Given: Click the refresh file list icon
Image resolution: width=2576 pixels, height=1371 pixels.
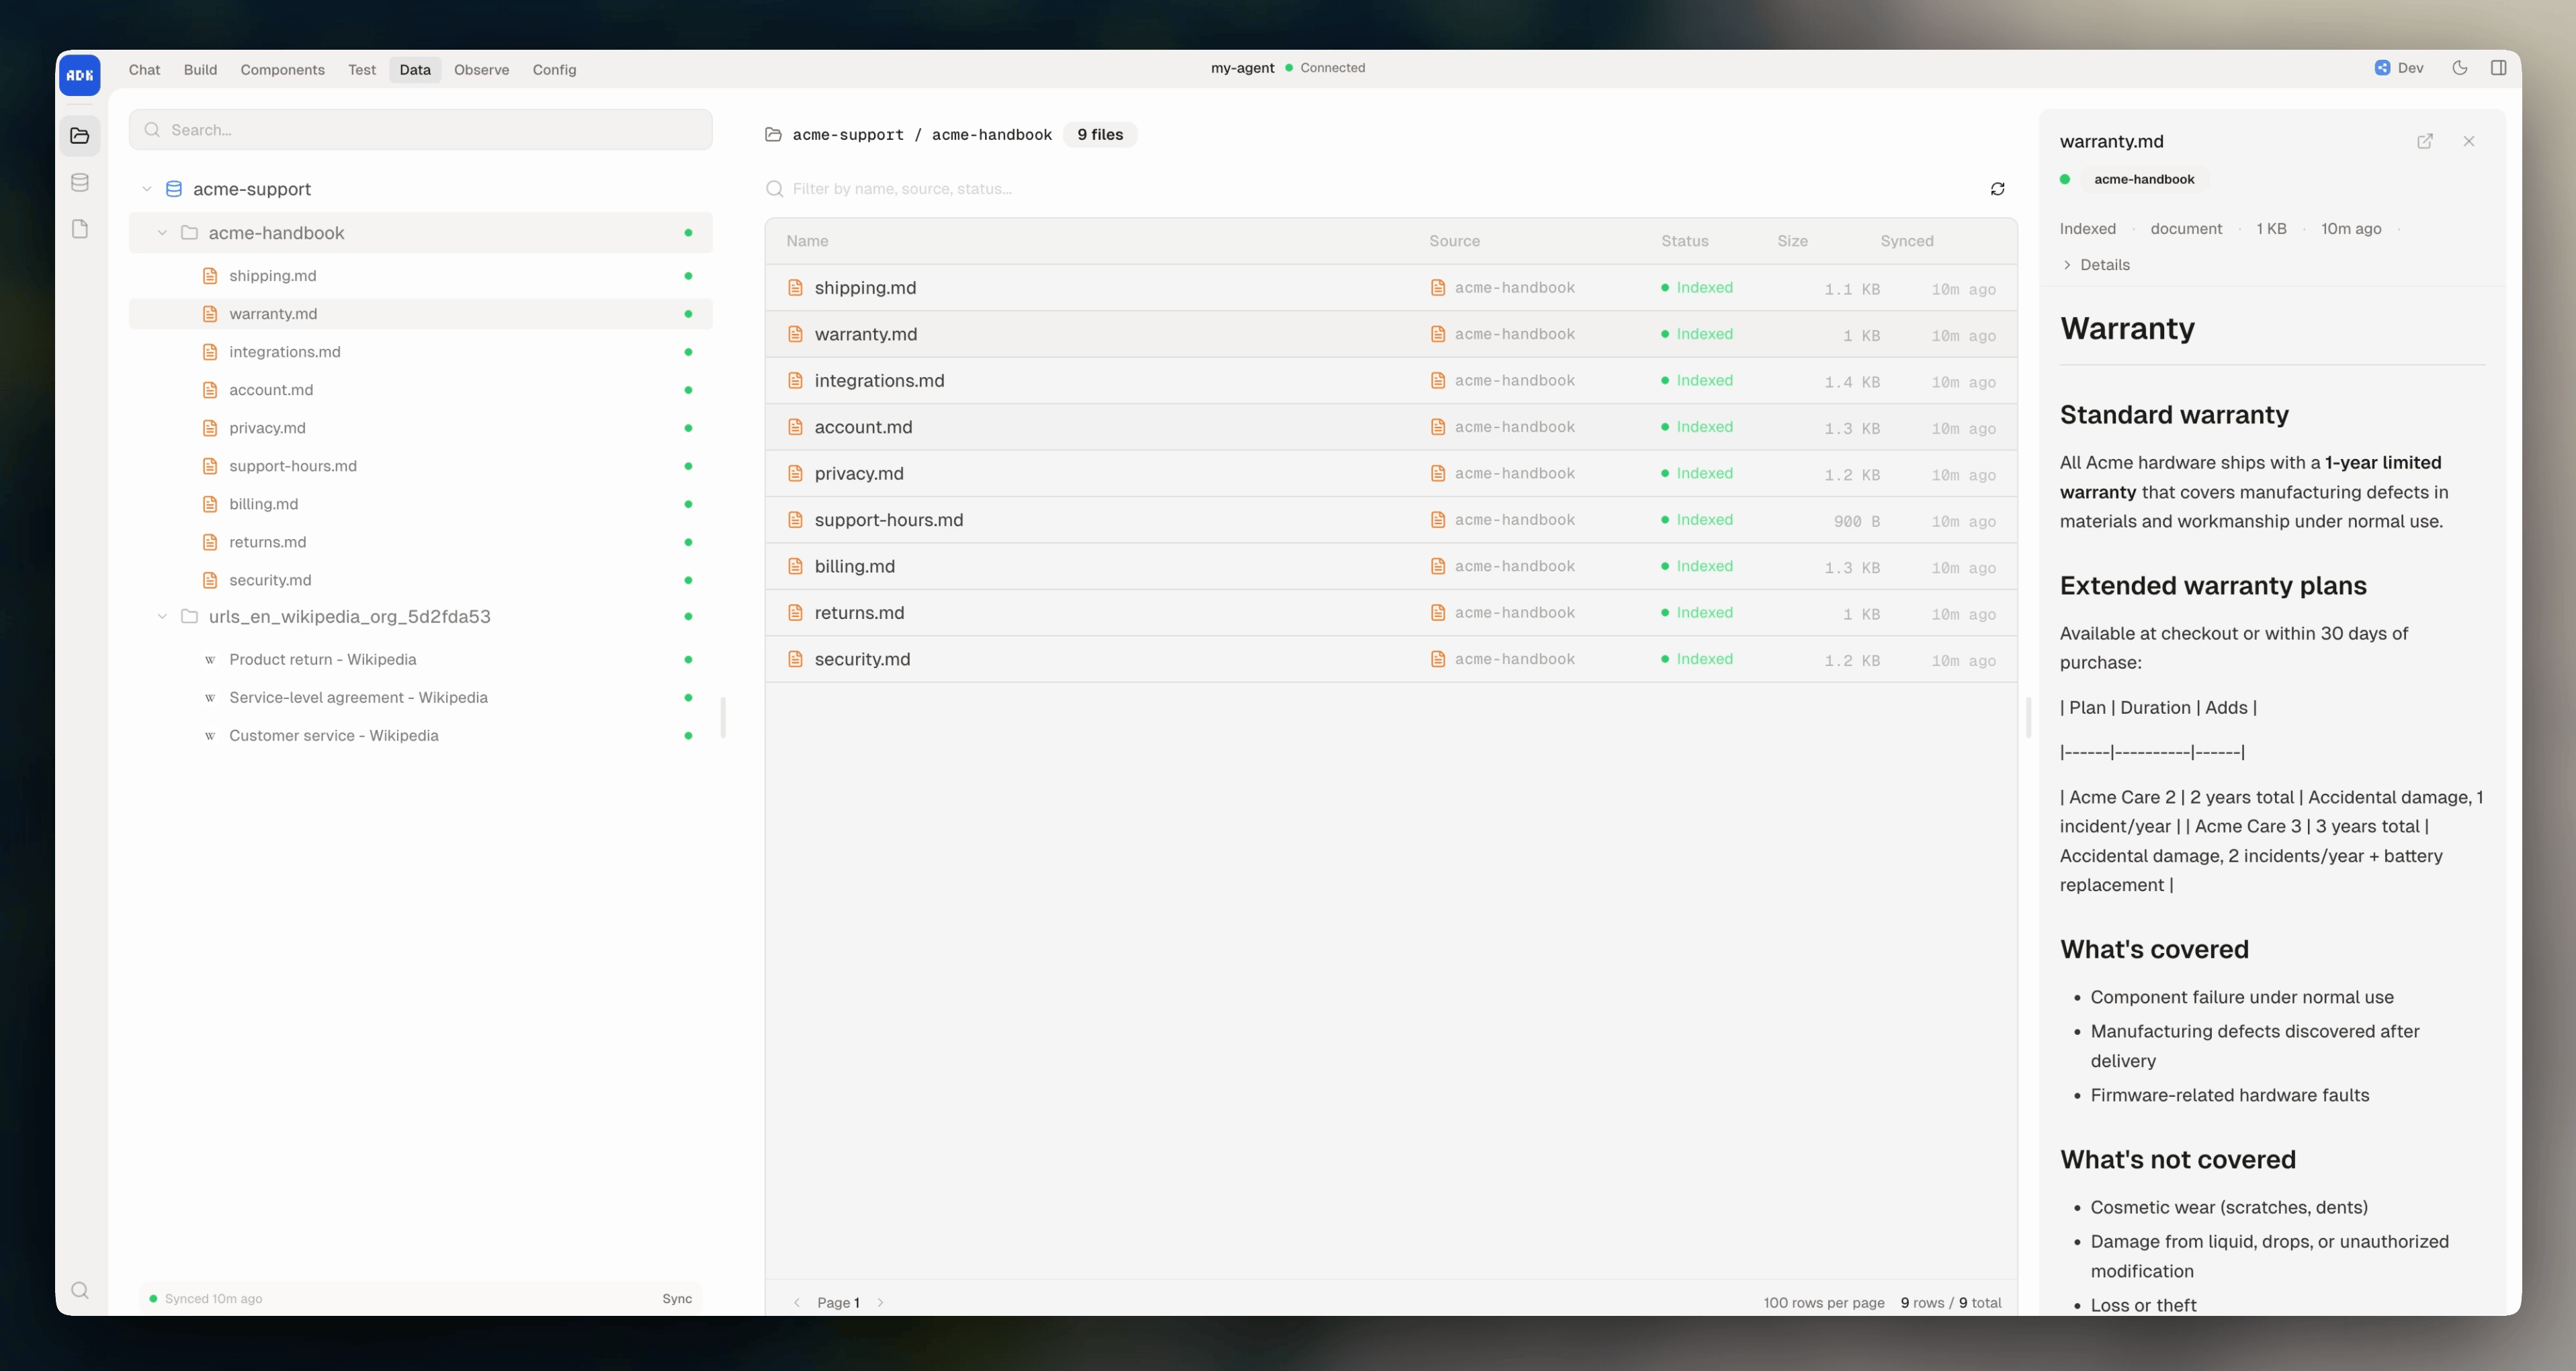Looking at the screenshot, I should (1997, 189).
